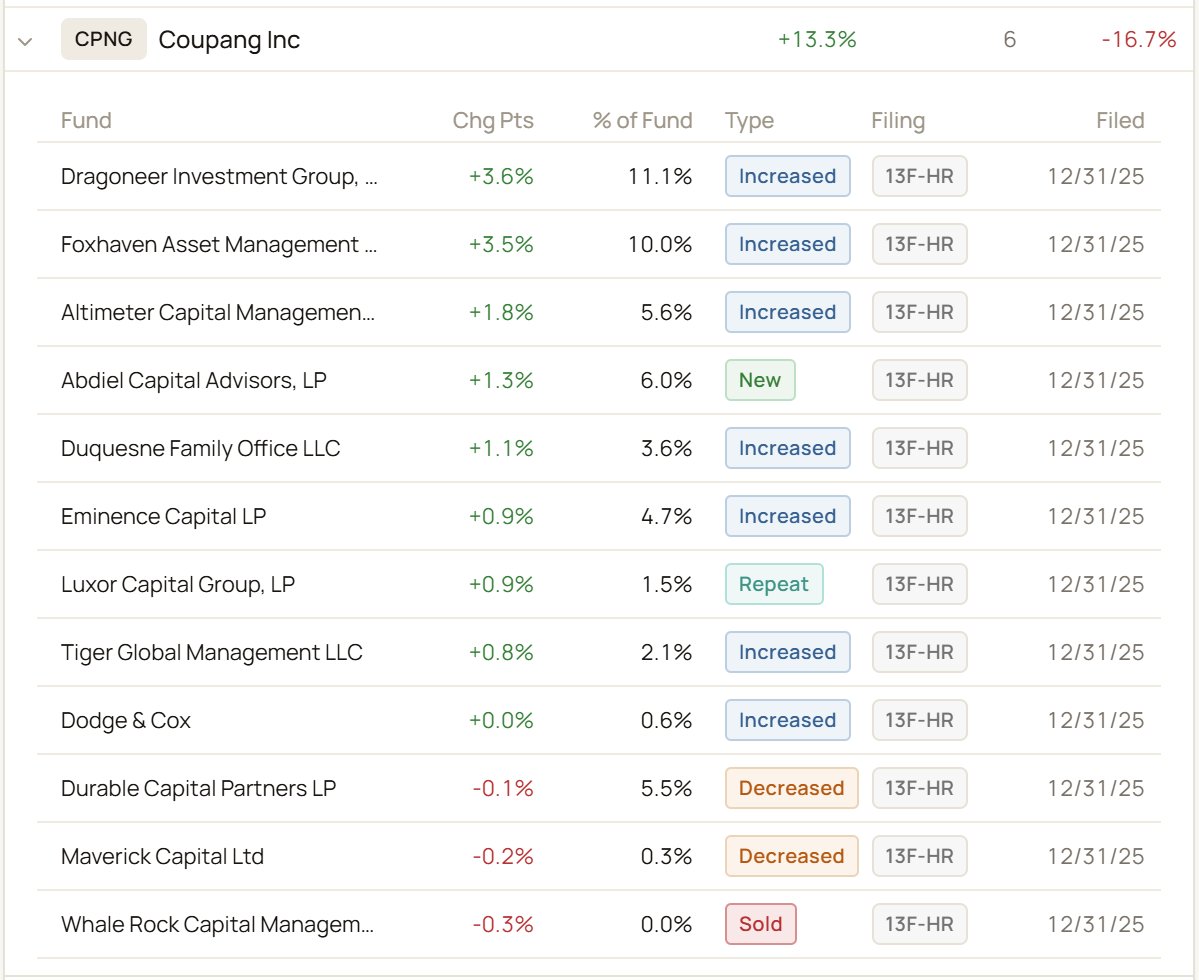The image size is (1199, 980).
Task: Click the +0.0% Dodge & Cox change
Action: pos(501,720)
